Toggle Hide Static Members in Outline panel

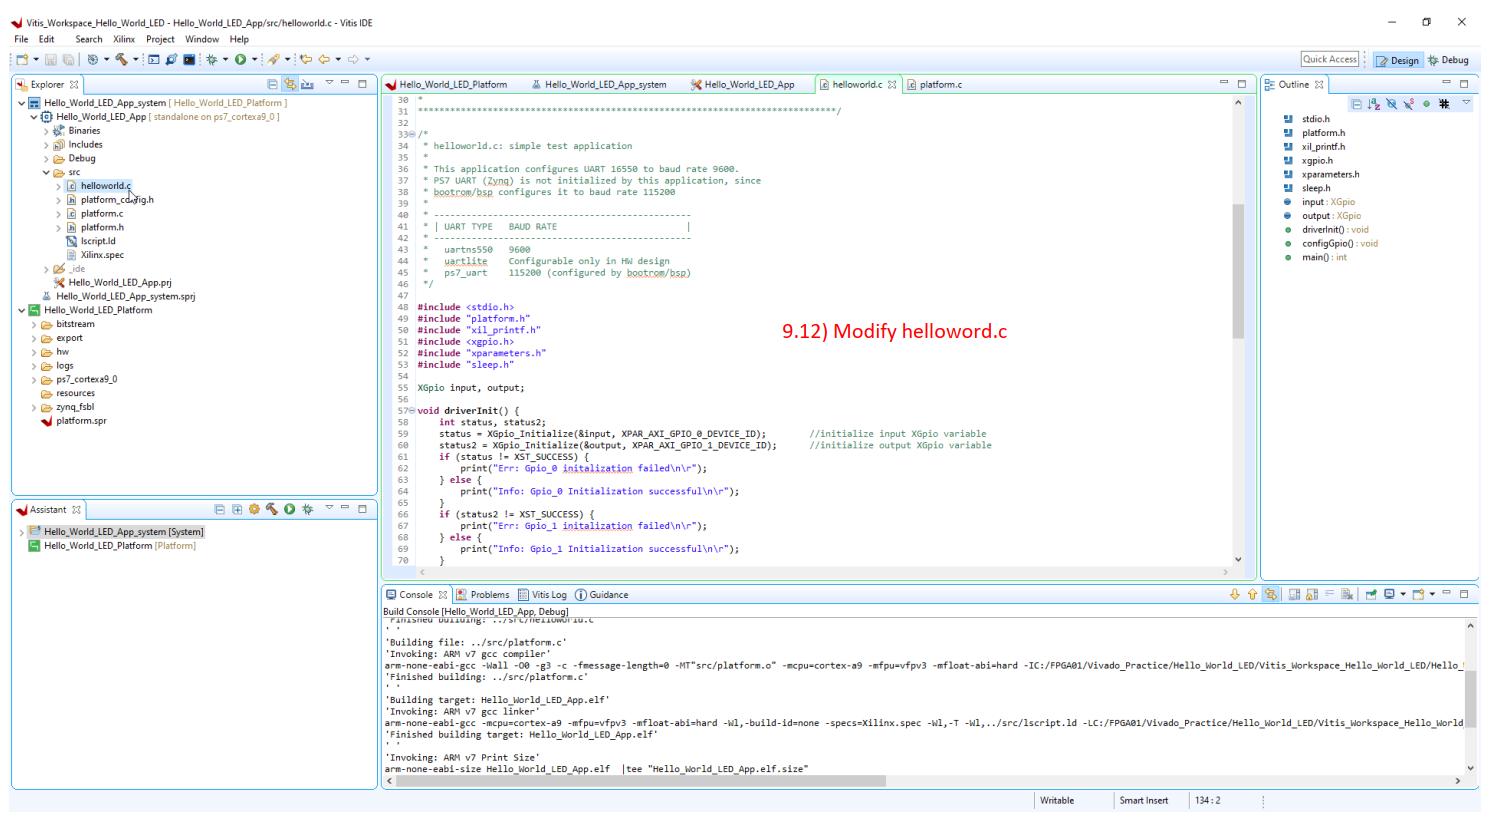1408,104
